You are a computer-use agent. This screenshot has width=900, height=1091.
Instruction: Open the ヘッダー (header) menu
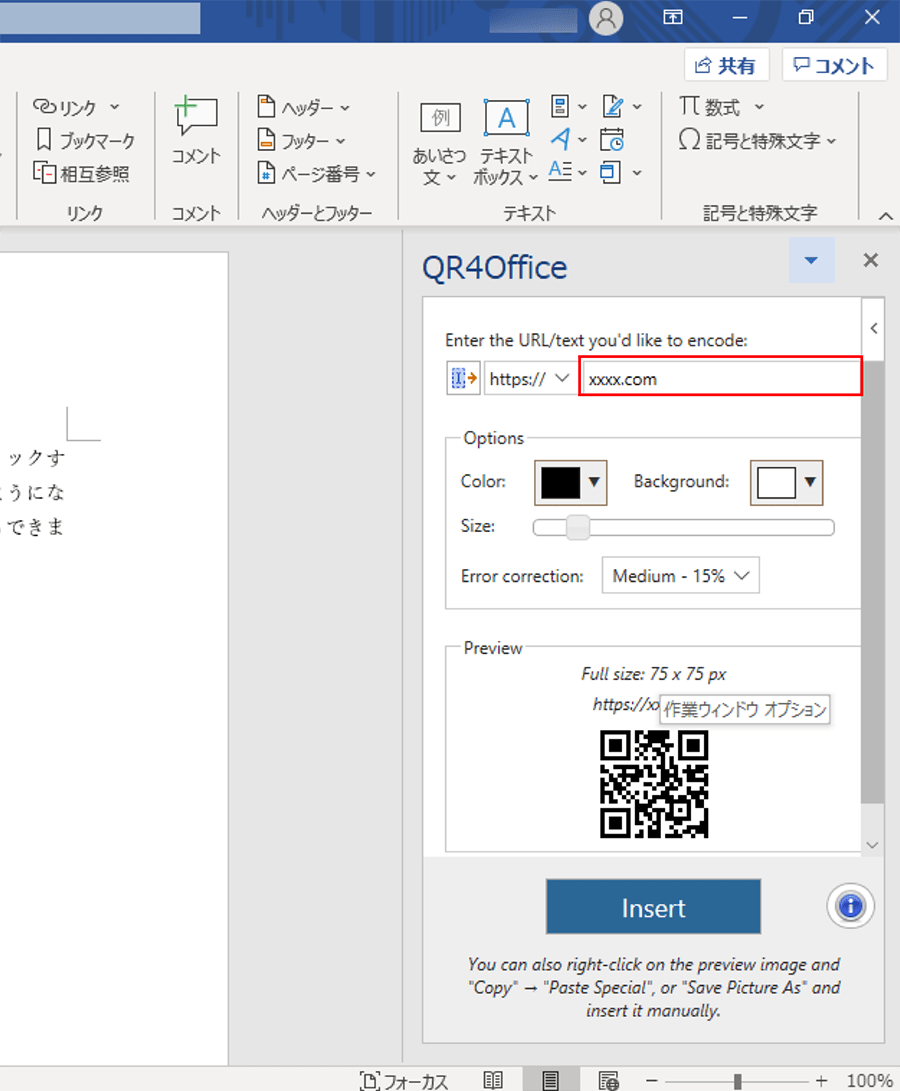304,107
